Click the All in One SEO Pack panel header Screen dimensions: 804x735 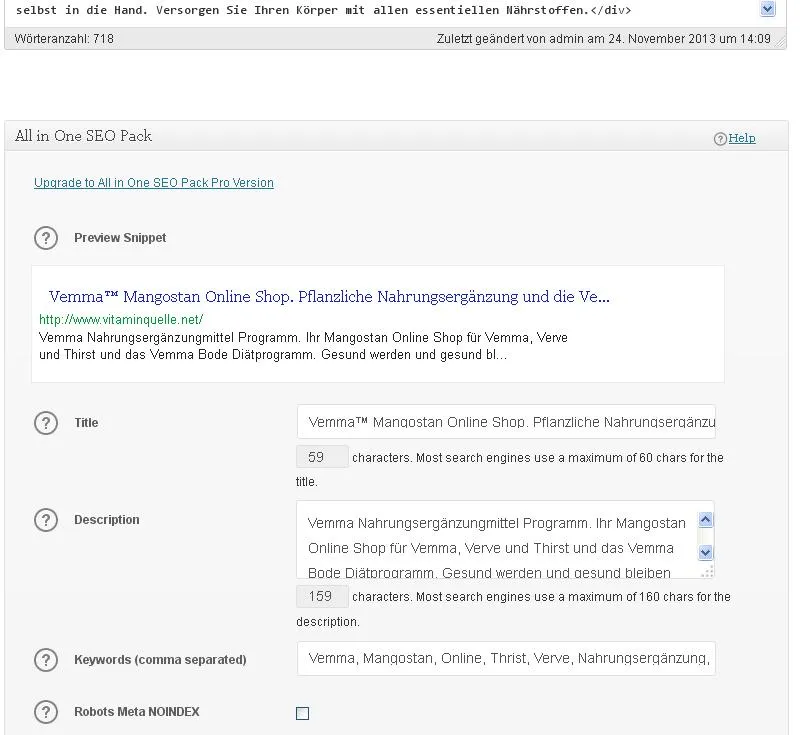coord(396,136)
